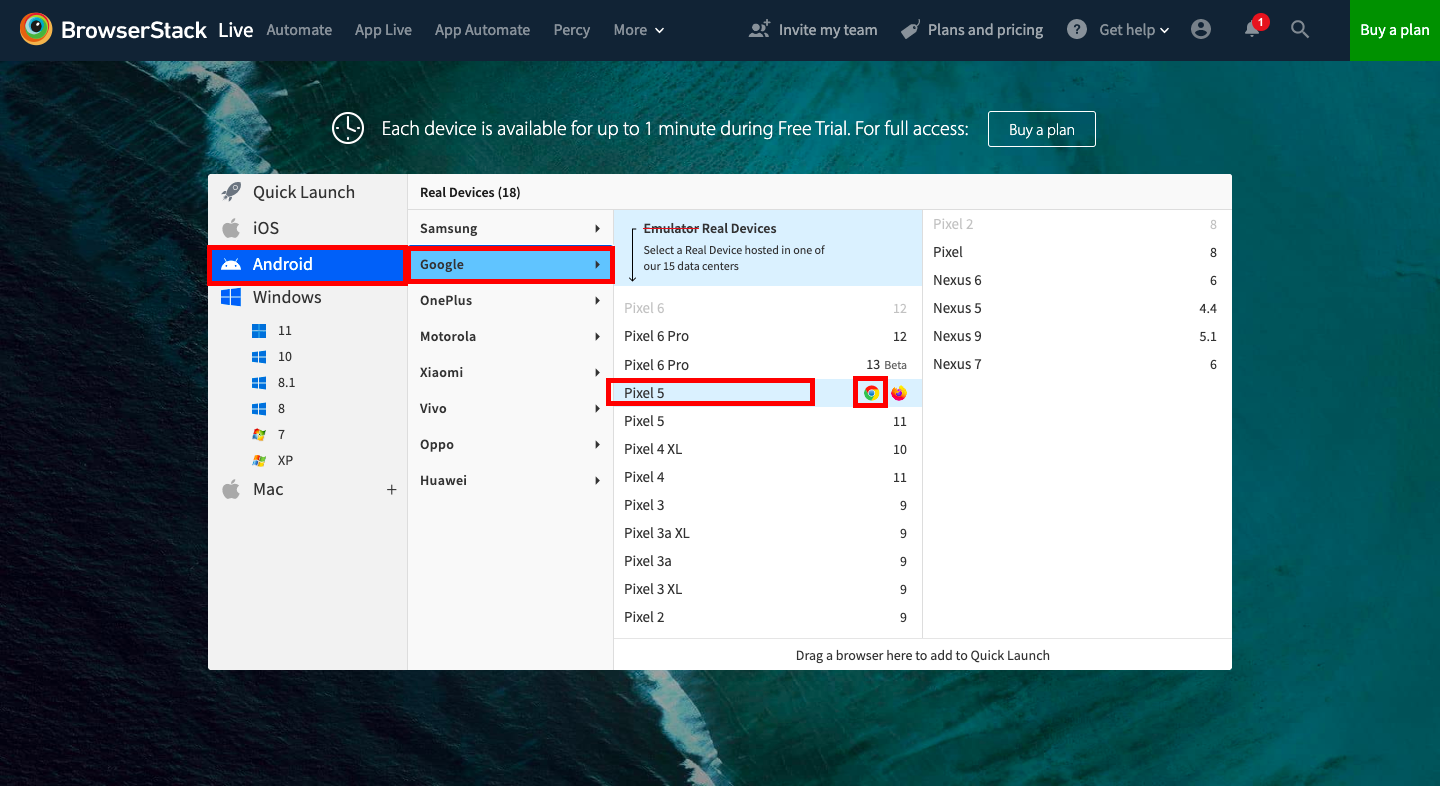Switch to the App Live product
This screenshot has width=1440, height=786.
pyautogui.click(x=383, y=30)
